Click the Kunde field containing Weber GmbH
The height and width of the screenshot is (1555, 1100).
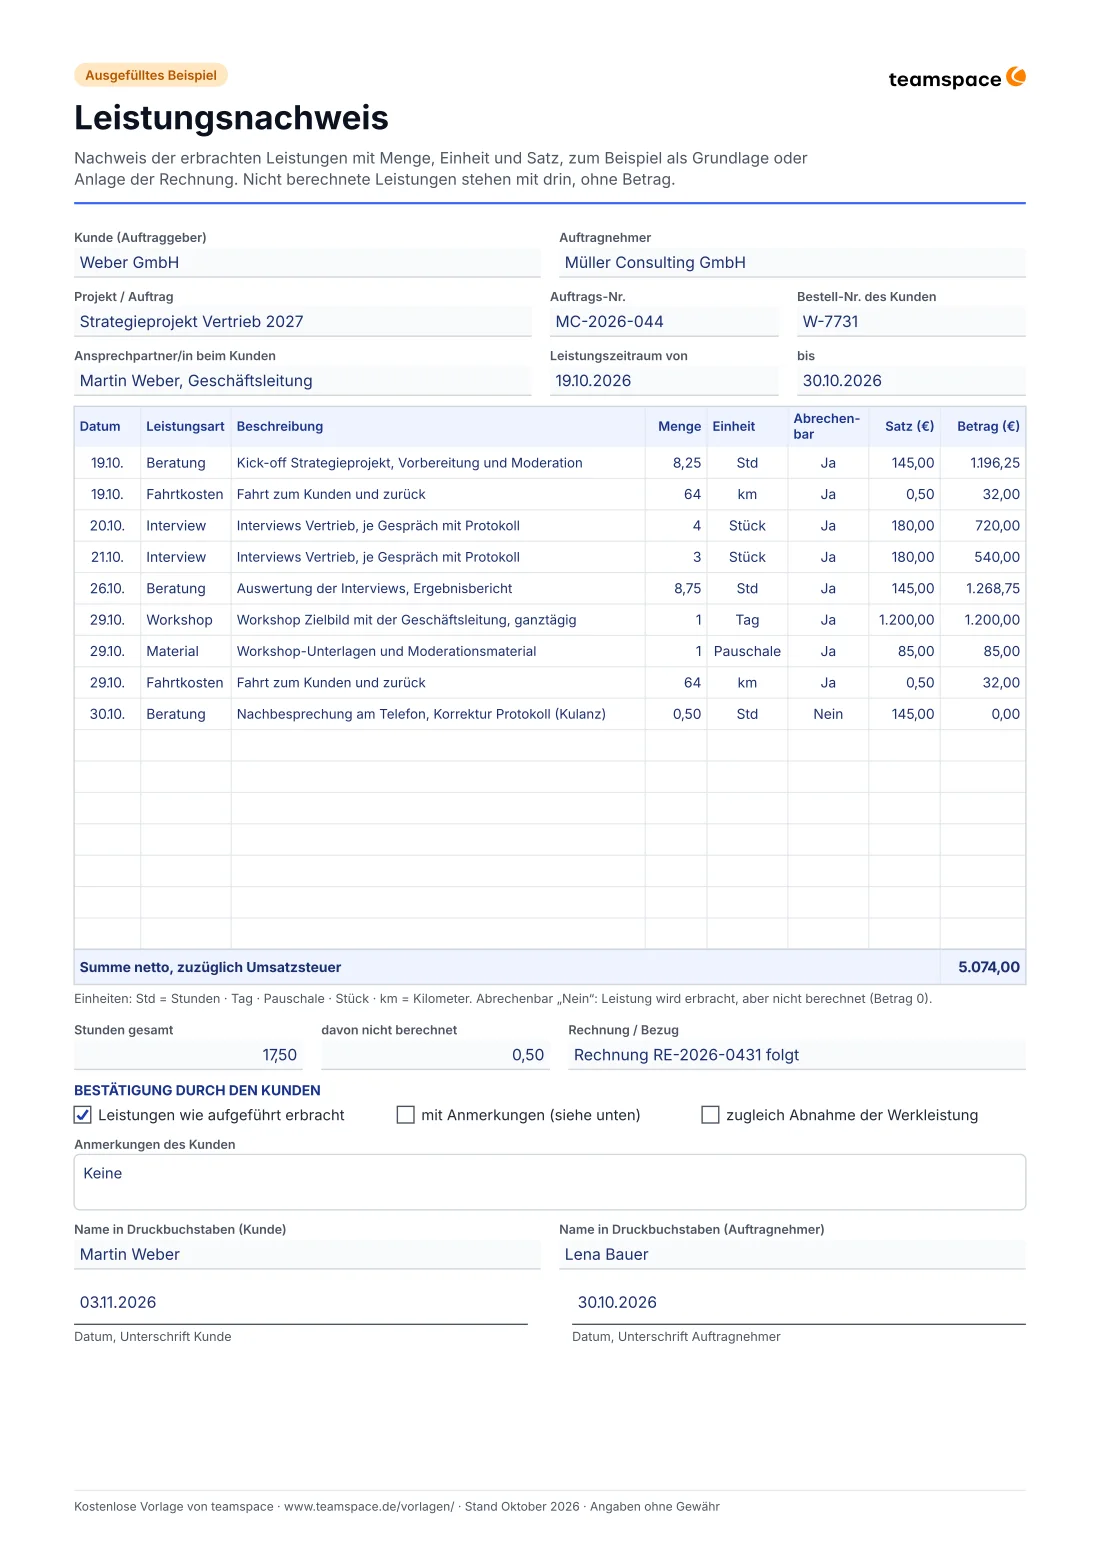pyautogui.click(x=307, y=263)
